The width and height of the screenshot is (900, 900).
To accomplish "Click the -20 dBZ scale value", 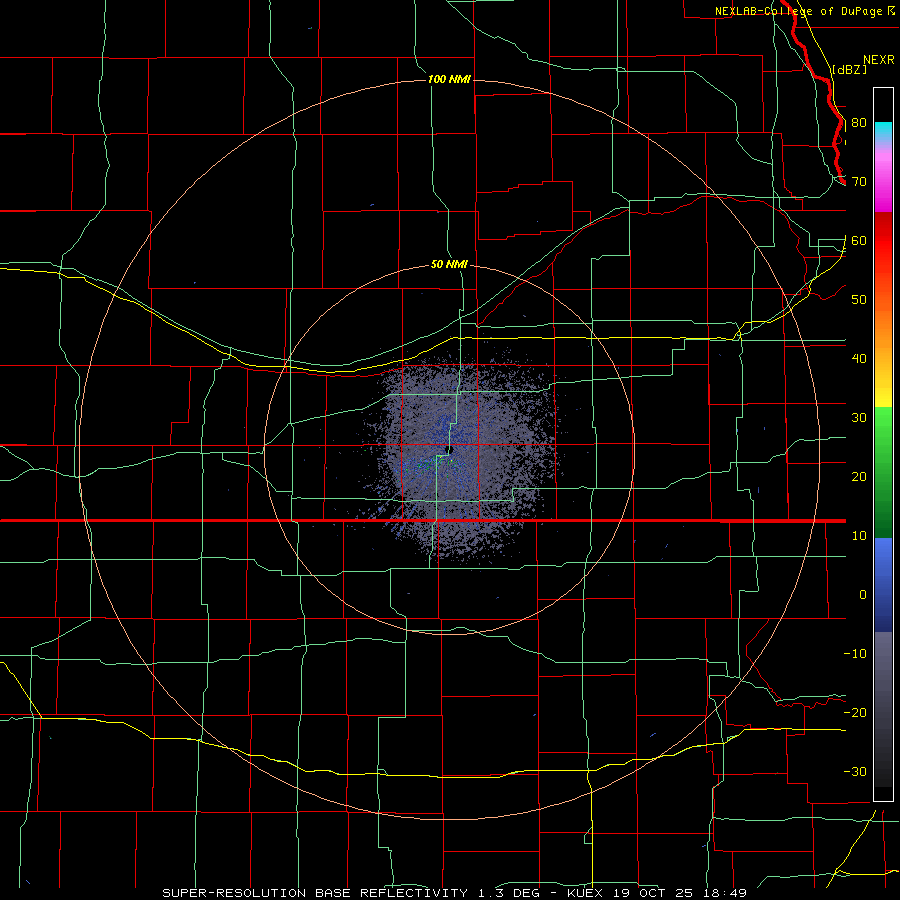I will click(855, 713).
